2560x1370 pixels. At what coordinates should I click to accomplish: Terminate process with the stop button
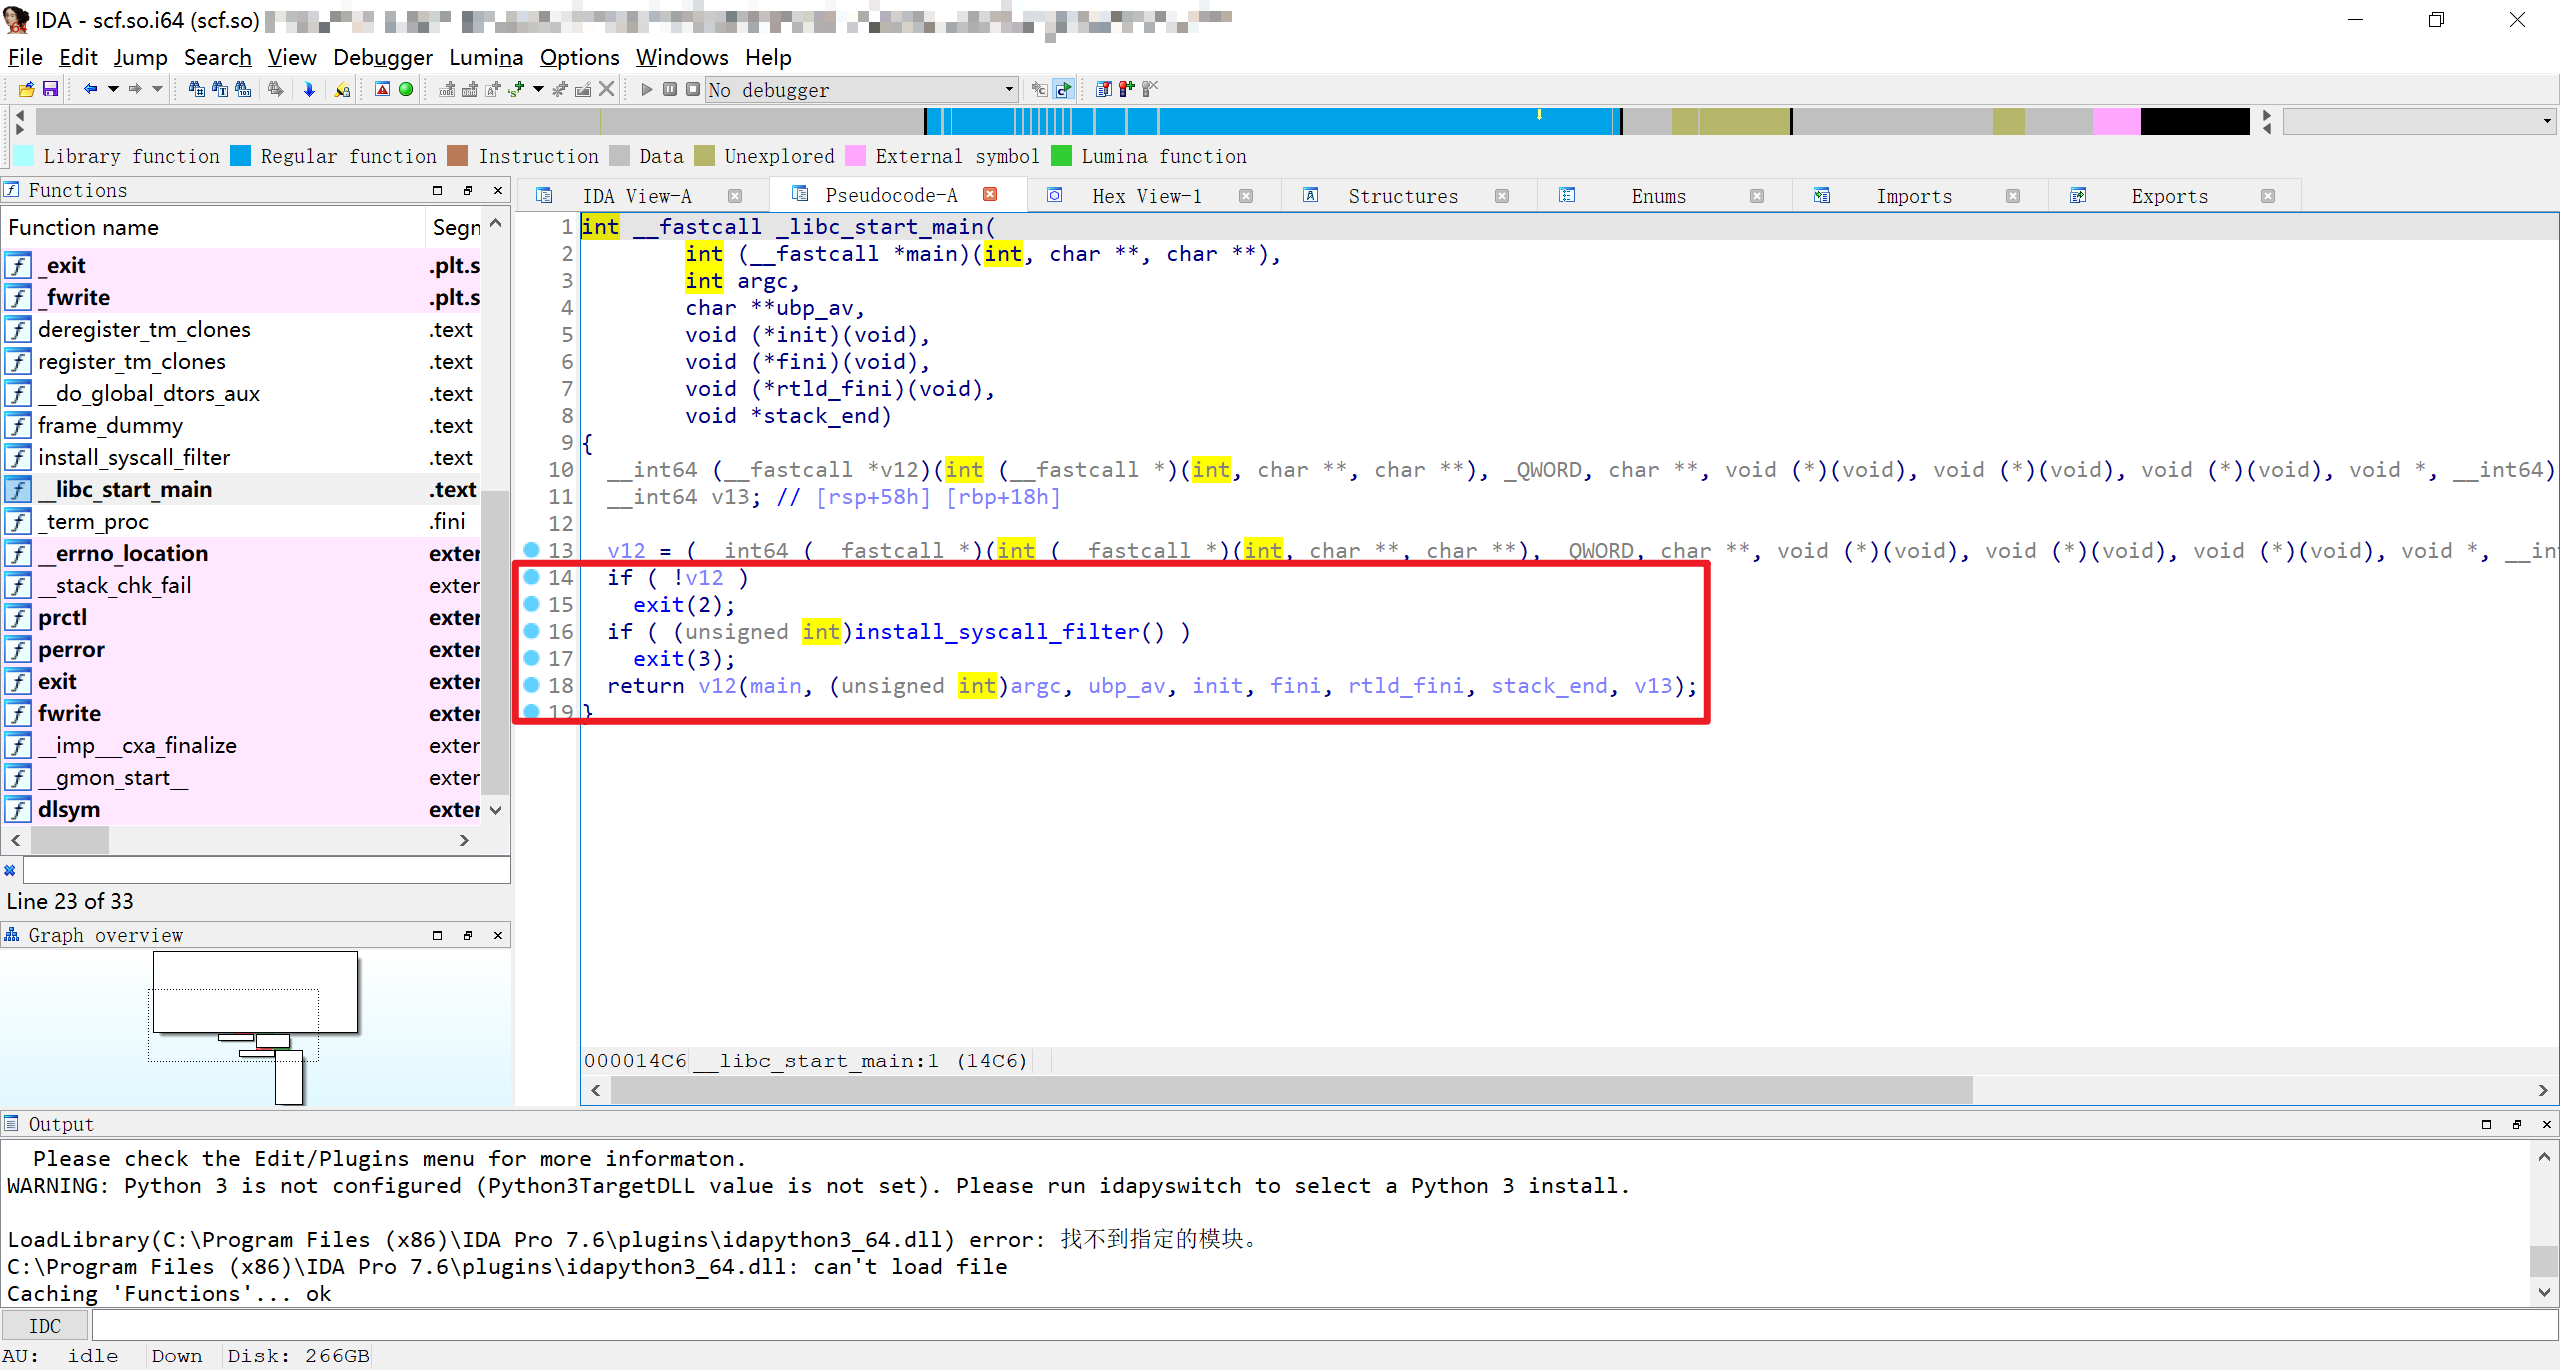[x=693, y=89]
